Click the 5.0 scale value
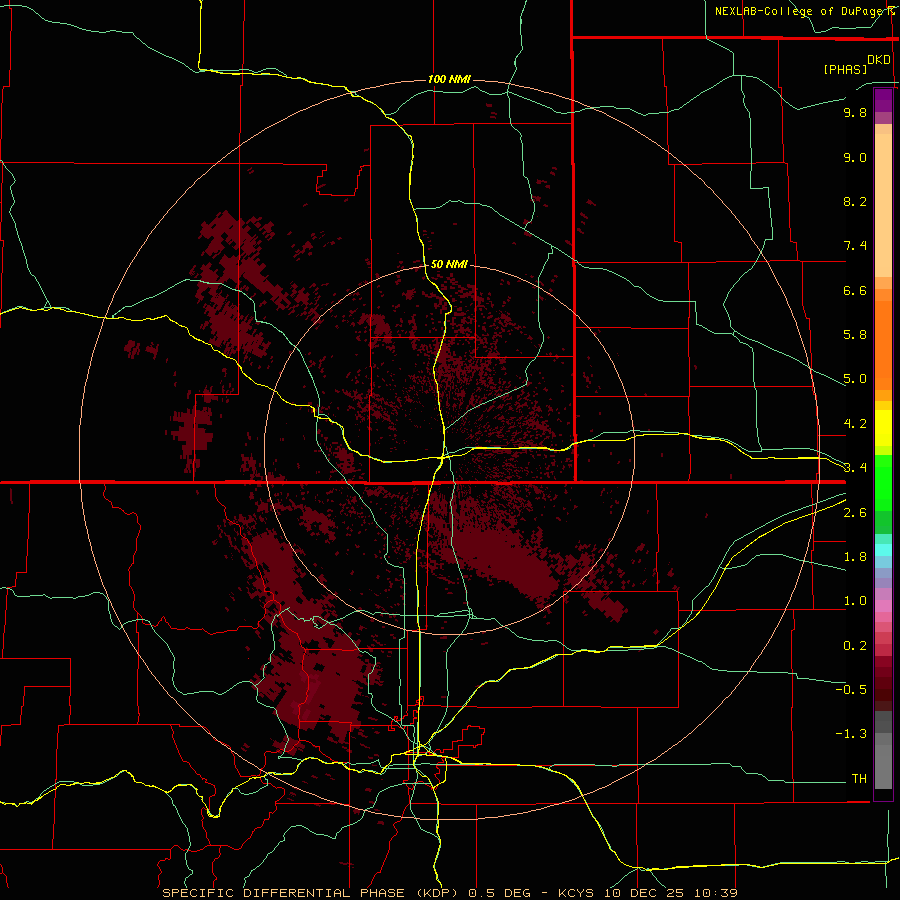This screenshot has width=900, height=900. click(x=855, y=379)
